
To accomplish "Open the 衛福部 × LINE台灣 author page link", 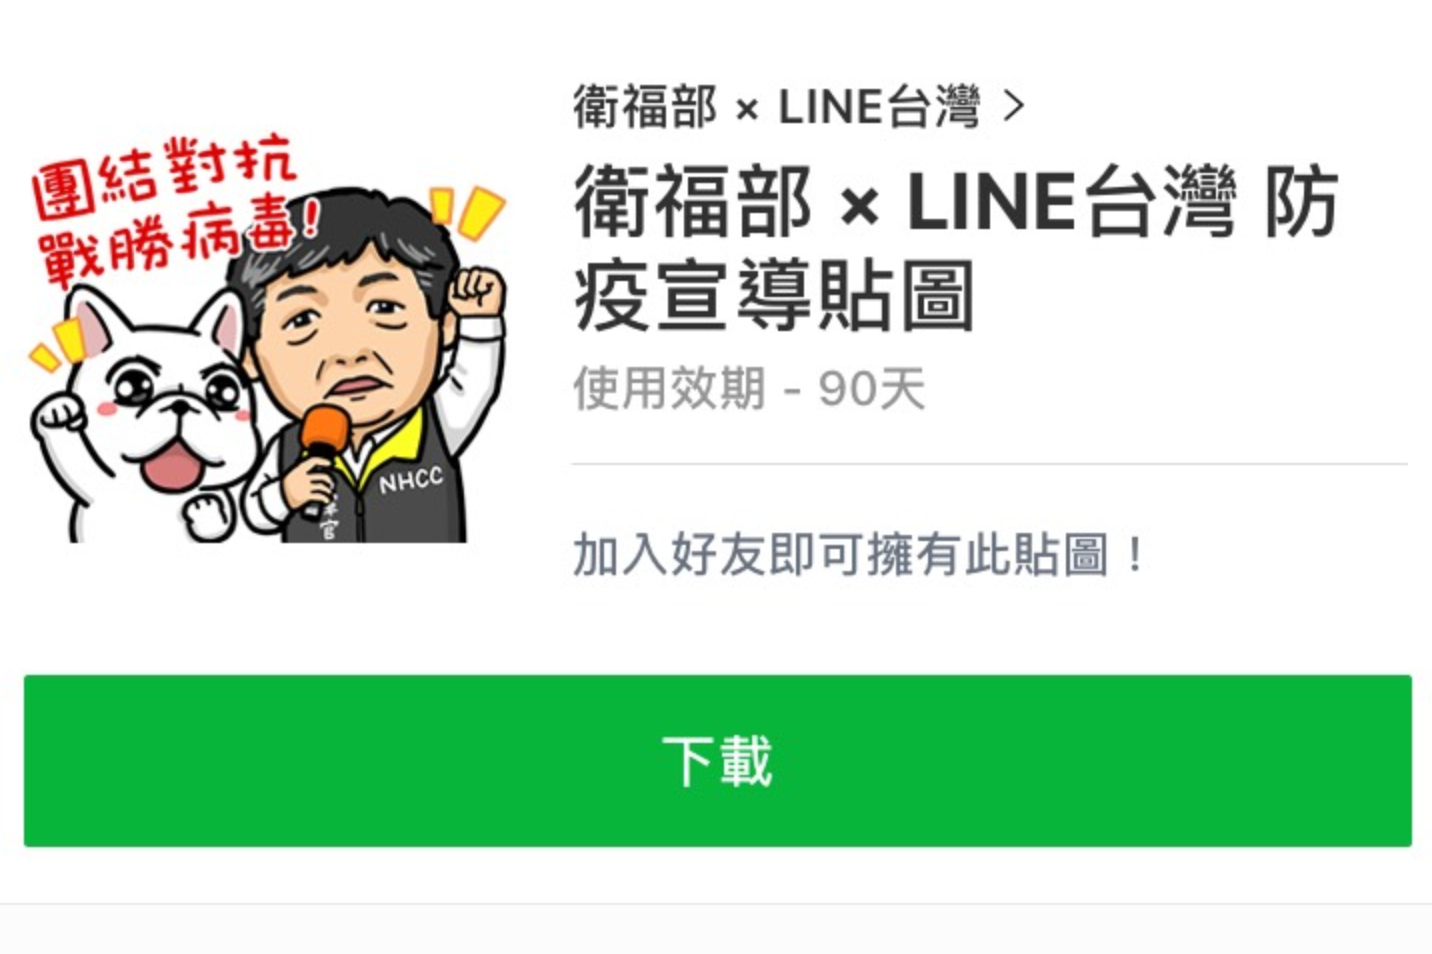I will 776,107.
